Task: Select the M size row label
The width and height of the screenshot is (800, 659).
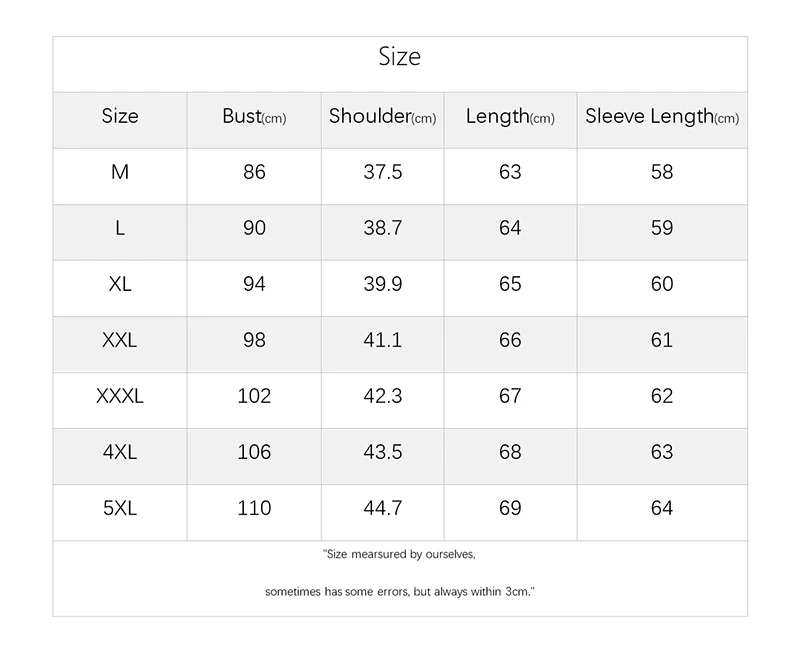Action: (120, 172)
